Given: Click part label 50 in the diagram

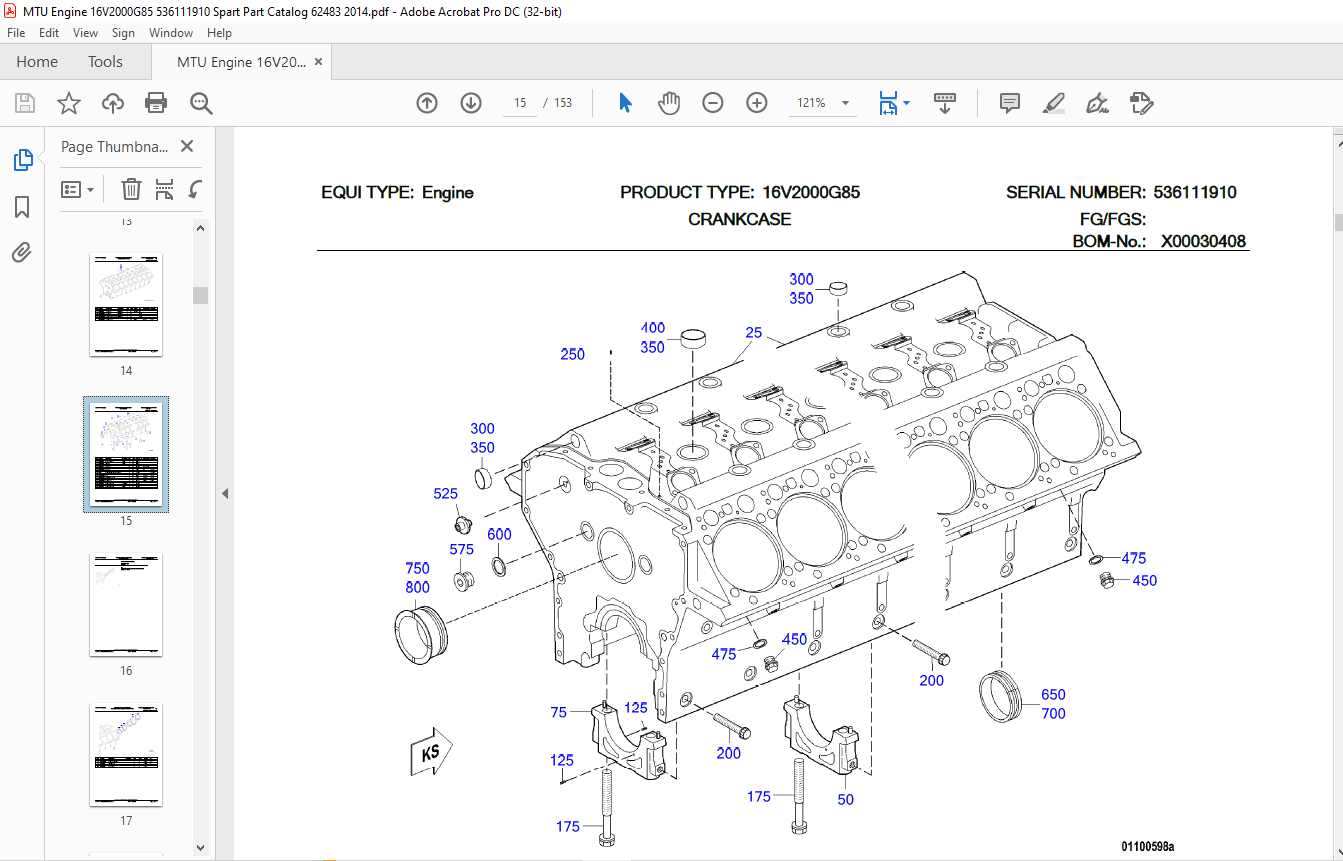Looking at the screenshot, I should (x=845, y=799).
